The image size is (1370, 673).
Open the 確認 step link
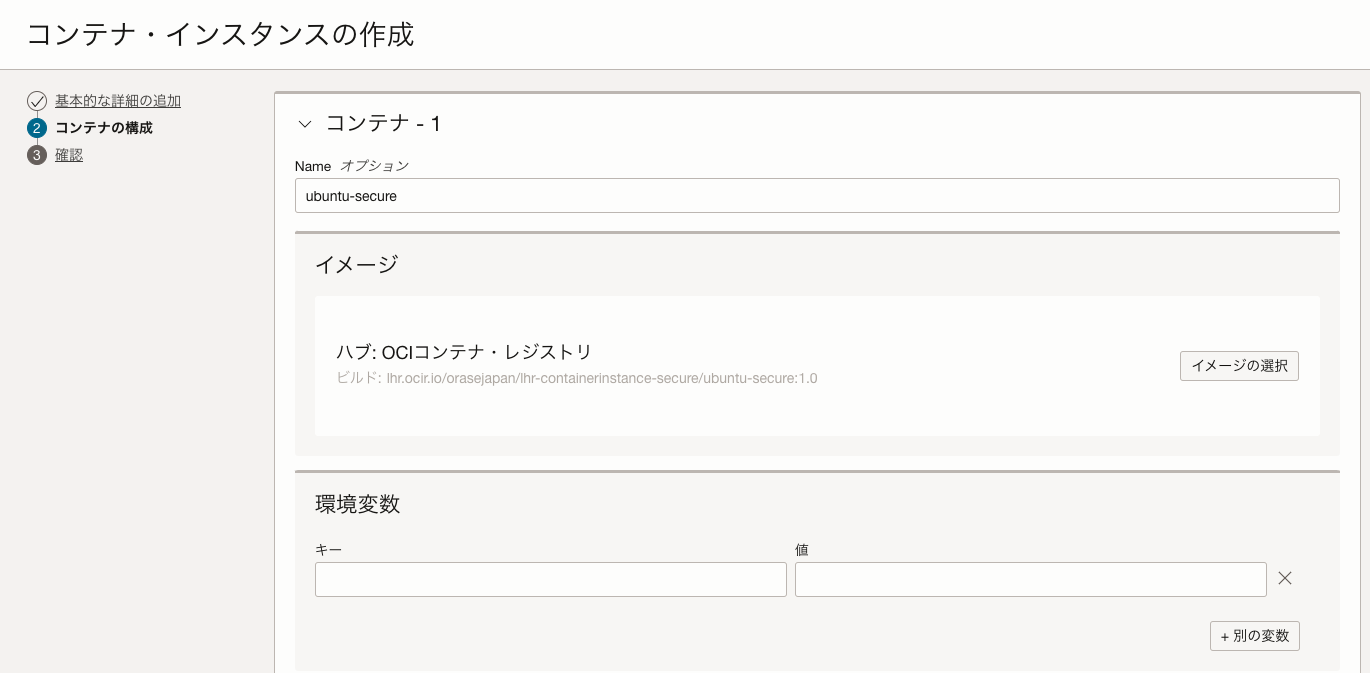(69, 155)
